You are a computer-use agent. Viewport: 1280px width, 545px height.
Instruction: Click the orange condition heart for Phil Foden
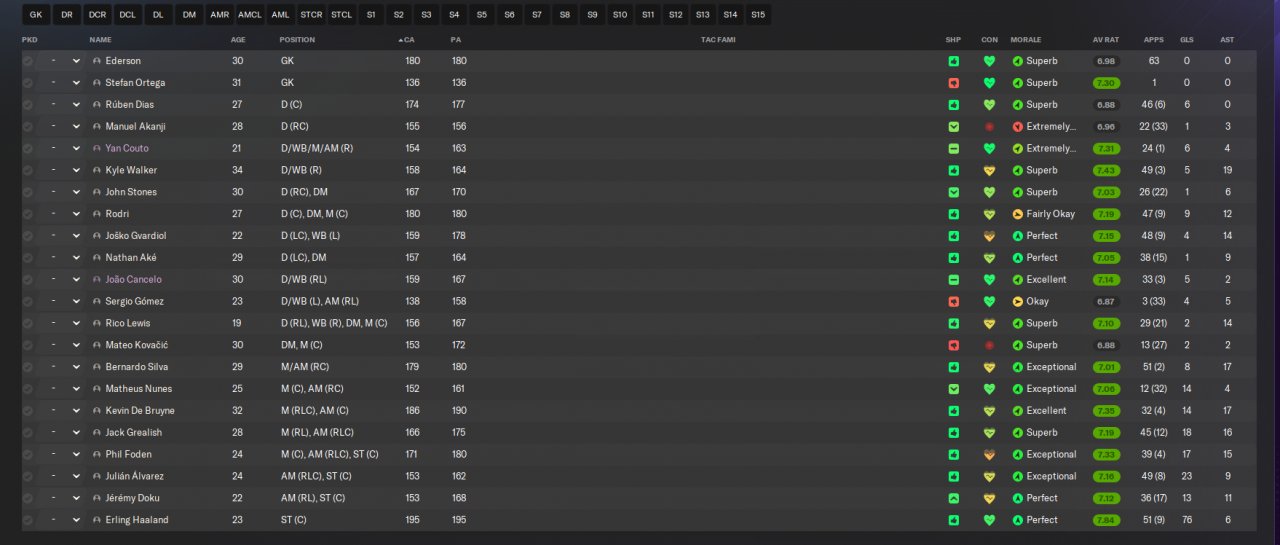point(989,455)
